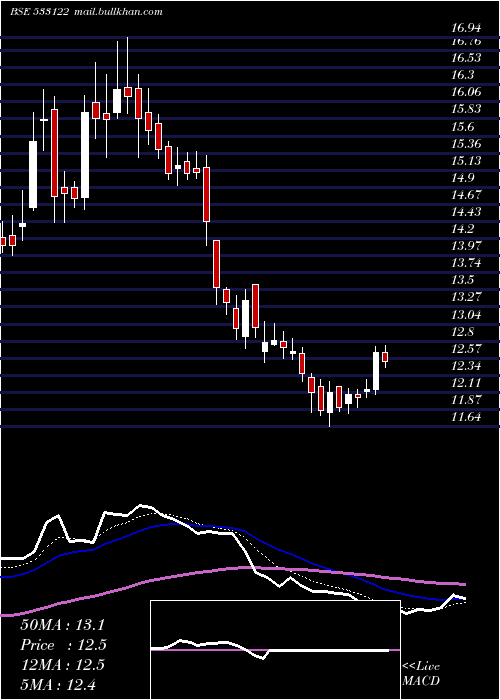This screenshot has width=500, height=700.
Task: Select the 12.57 price axis label
Action: [x=466, y=349]
